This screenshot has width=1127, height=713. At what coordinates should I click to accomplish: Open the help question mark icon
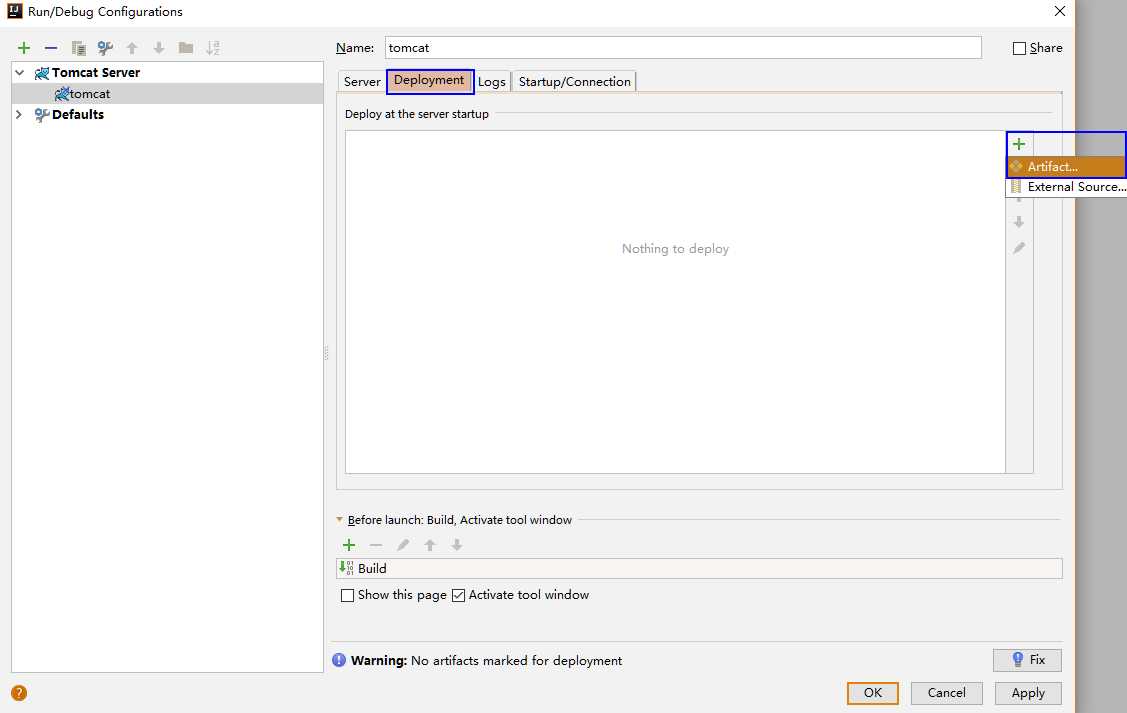[19, 693]
